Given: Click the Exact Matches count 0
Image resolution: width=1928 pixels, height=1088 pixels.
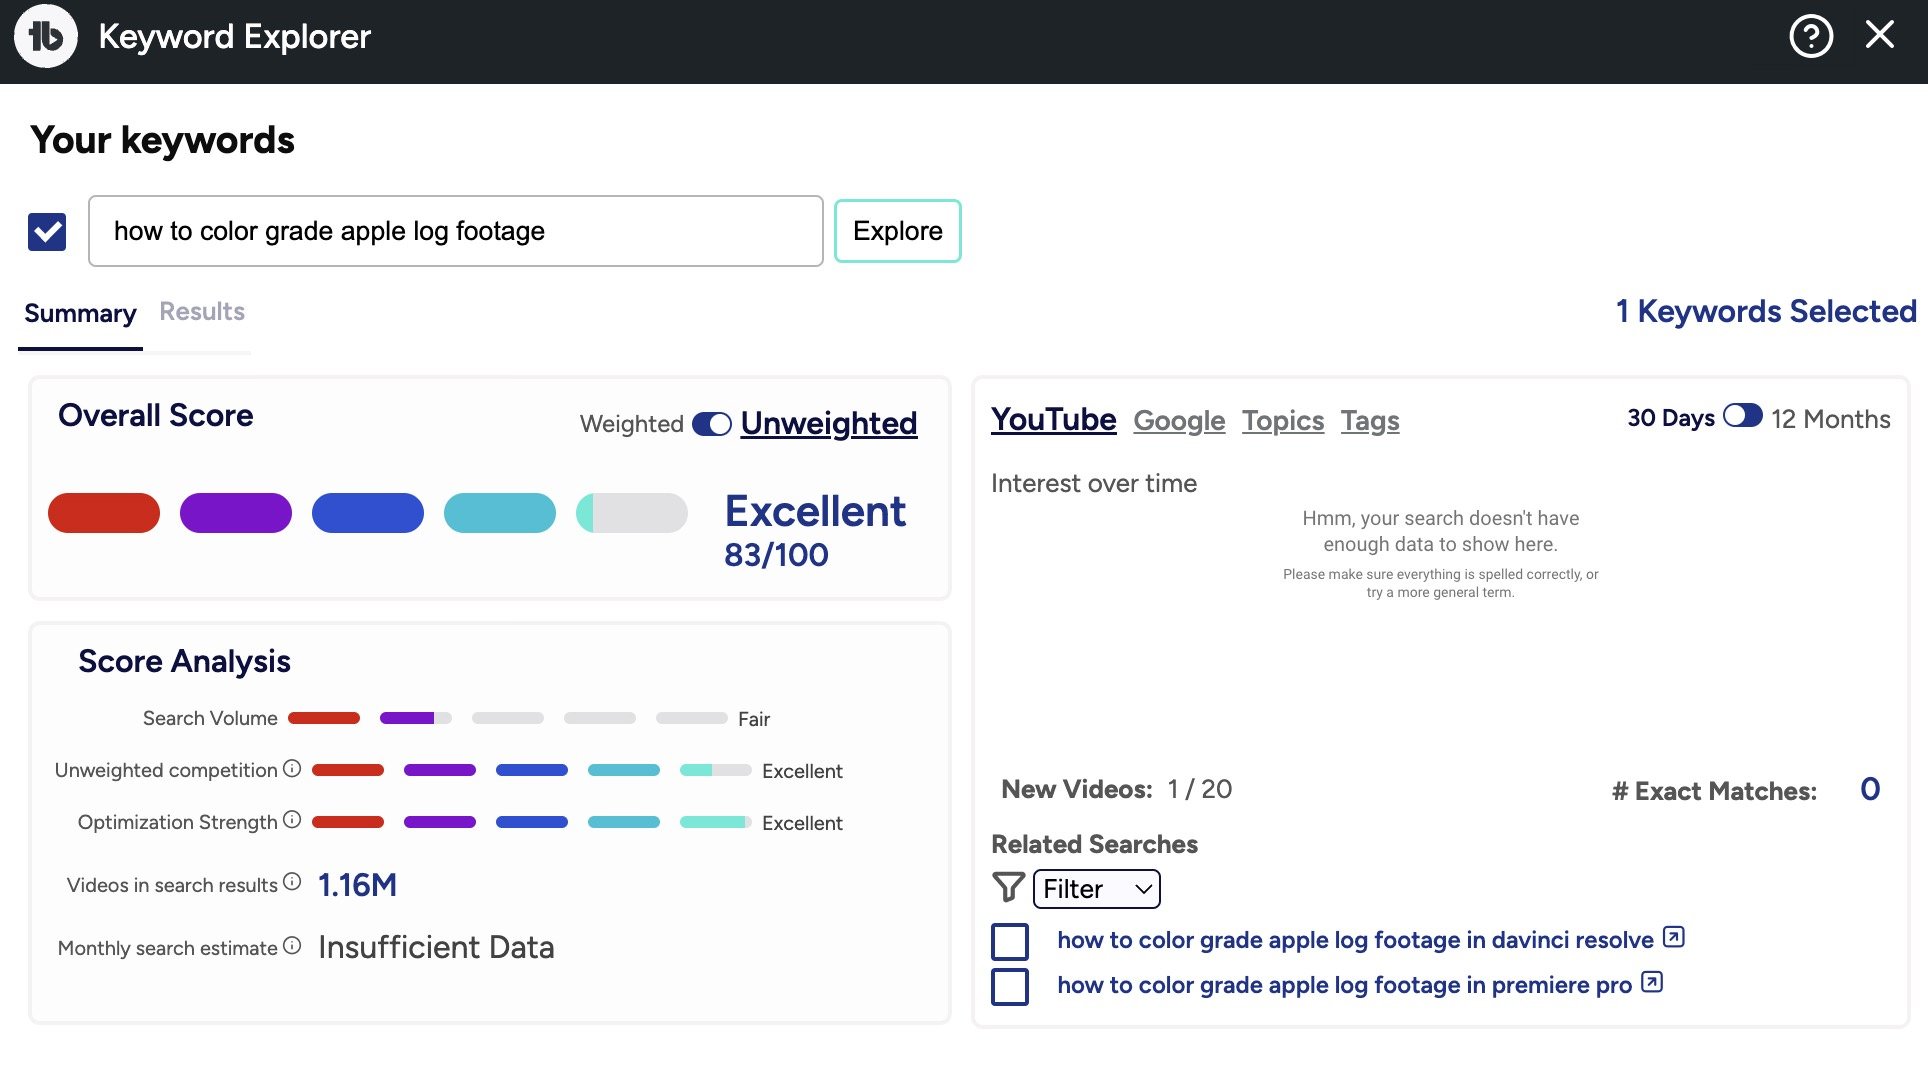Looking at the screenshot, I should click(1870, 789).
